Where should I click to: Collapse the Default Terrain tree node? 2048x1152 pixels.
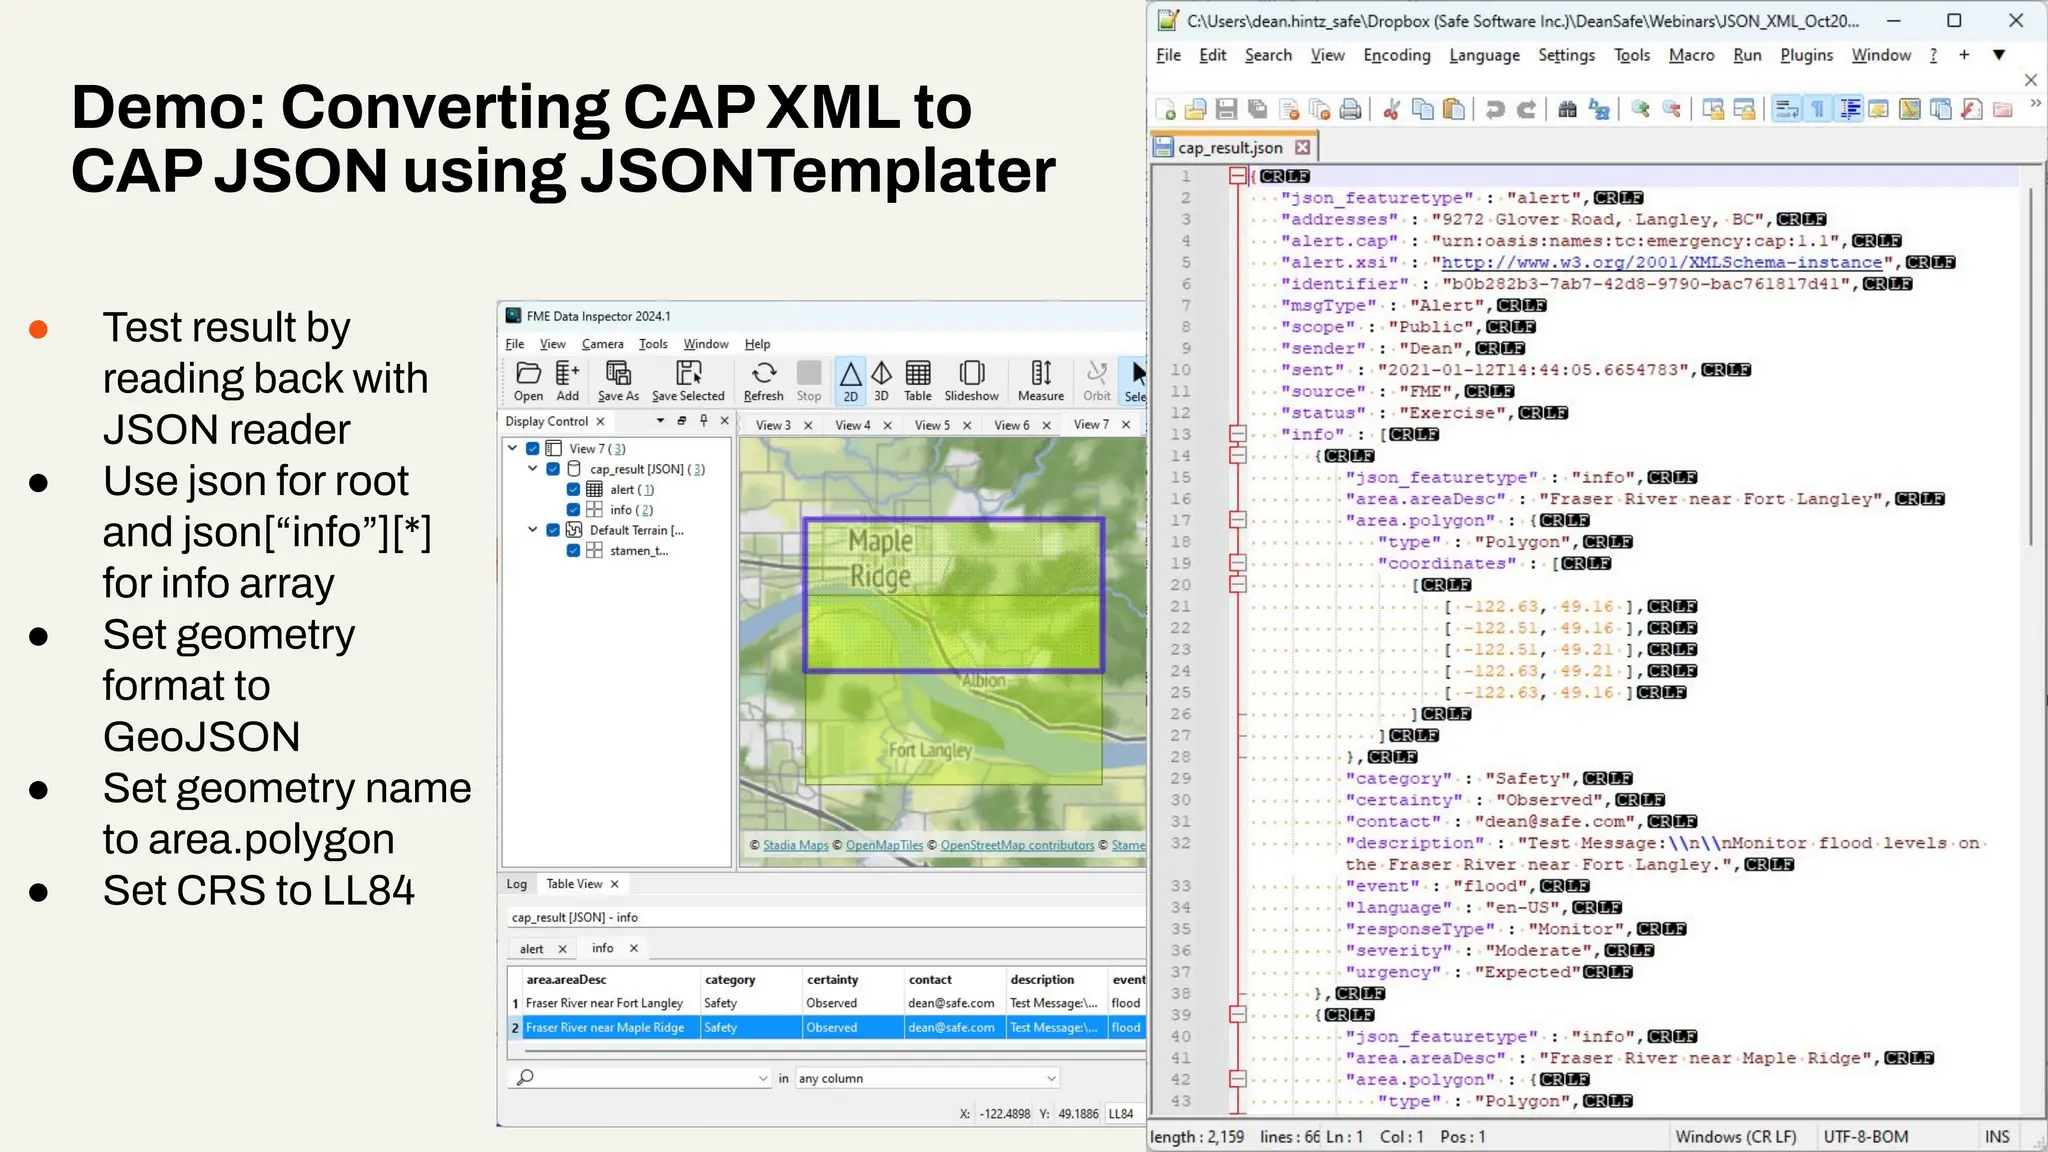point(533,530)
